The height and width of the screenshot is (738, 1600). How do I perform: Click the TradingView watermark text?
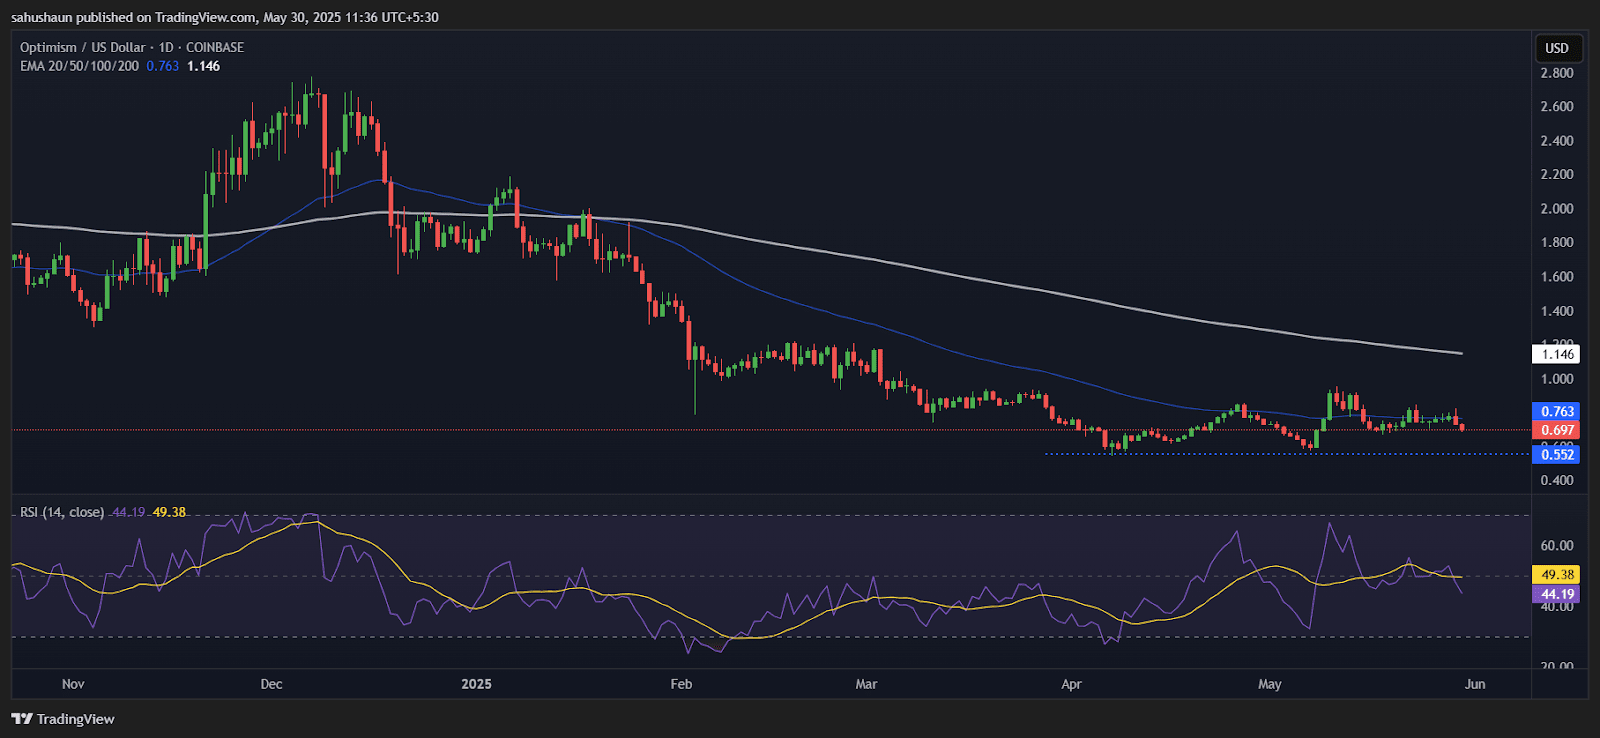(75, 719)
